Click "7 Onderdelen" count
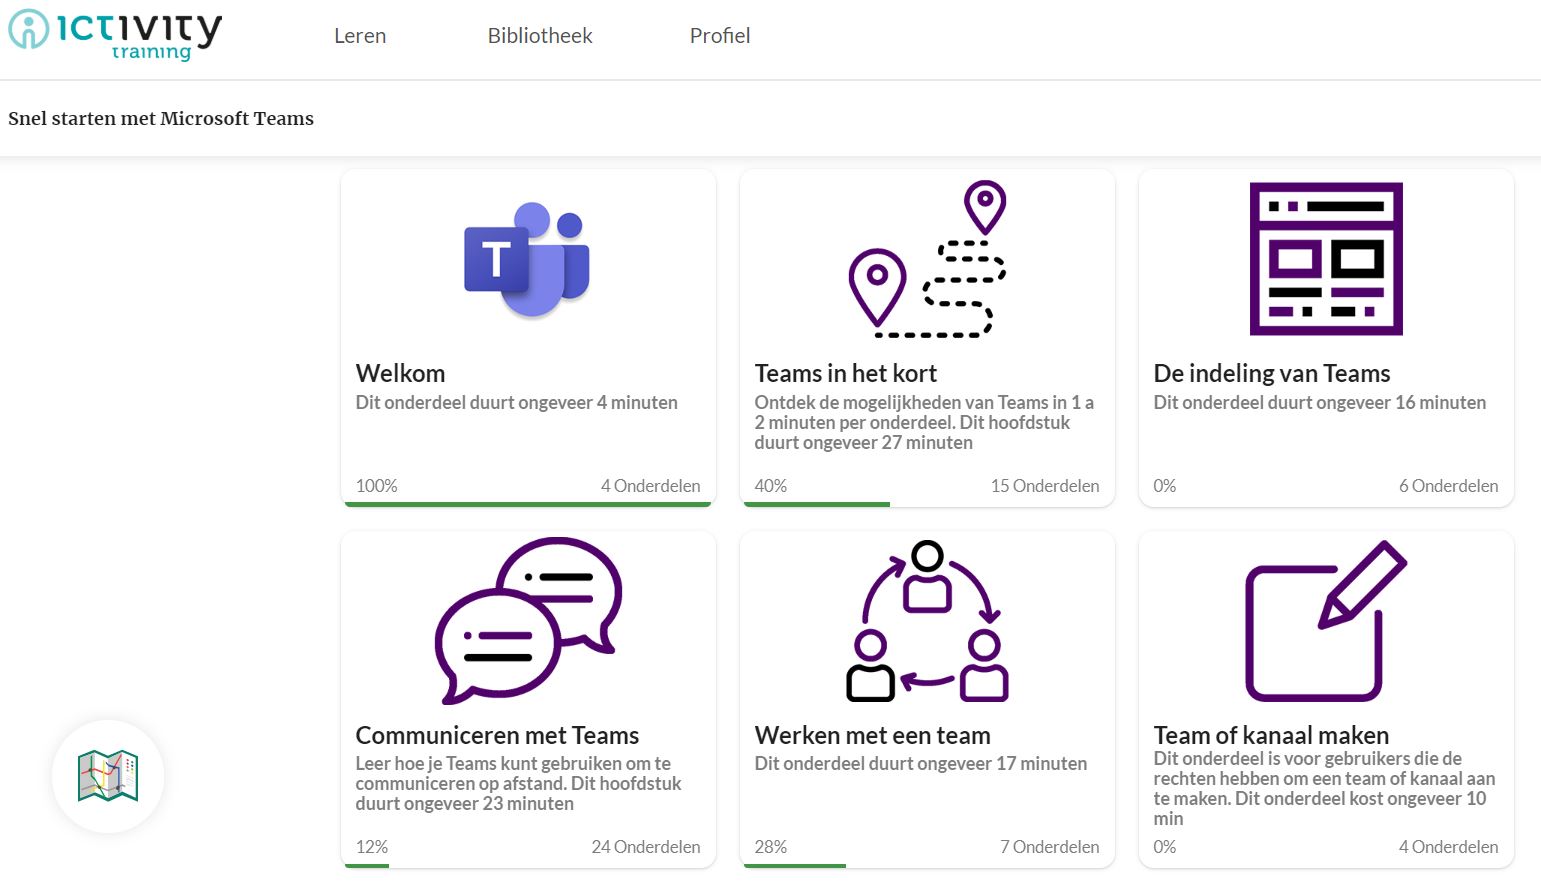This screenshot has height=887, width=1541. point(1049,846)
